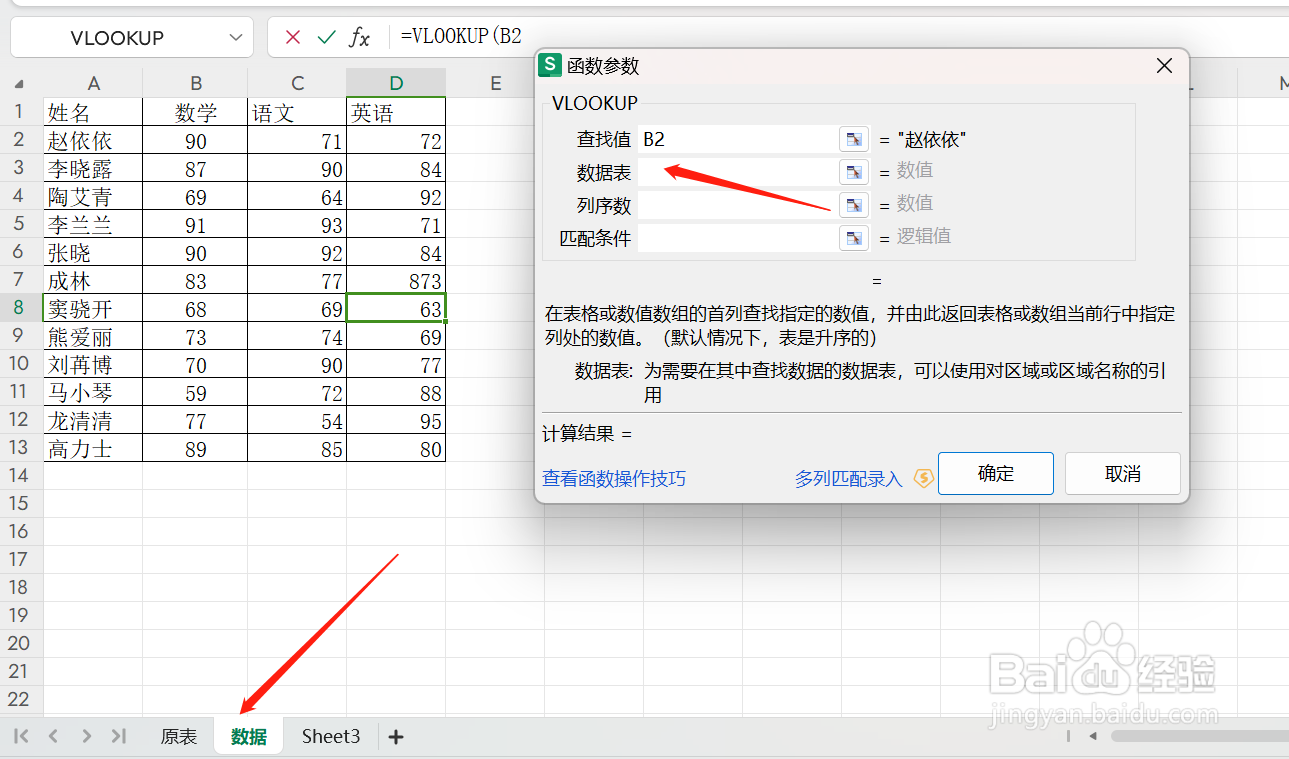Click range selector icon beside 匹配条件 field

852,238
